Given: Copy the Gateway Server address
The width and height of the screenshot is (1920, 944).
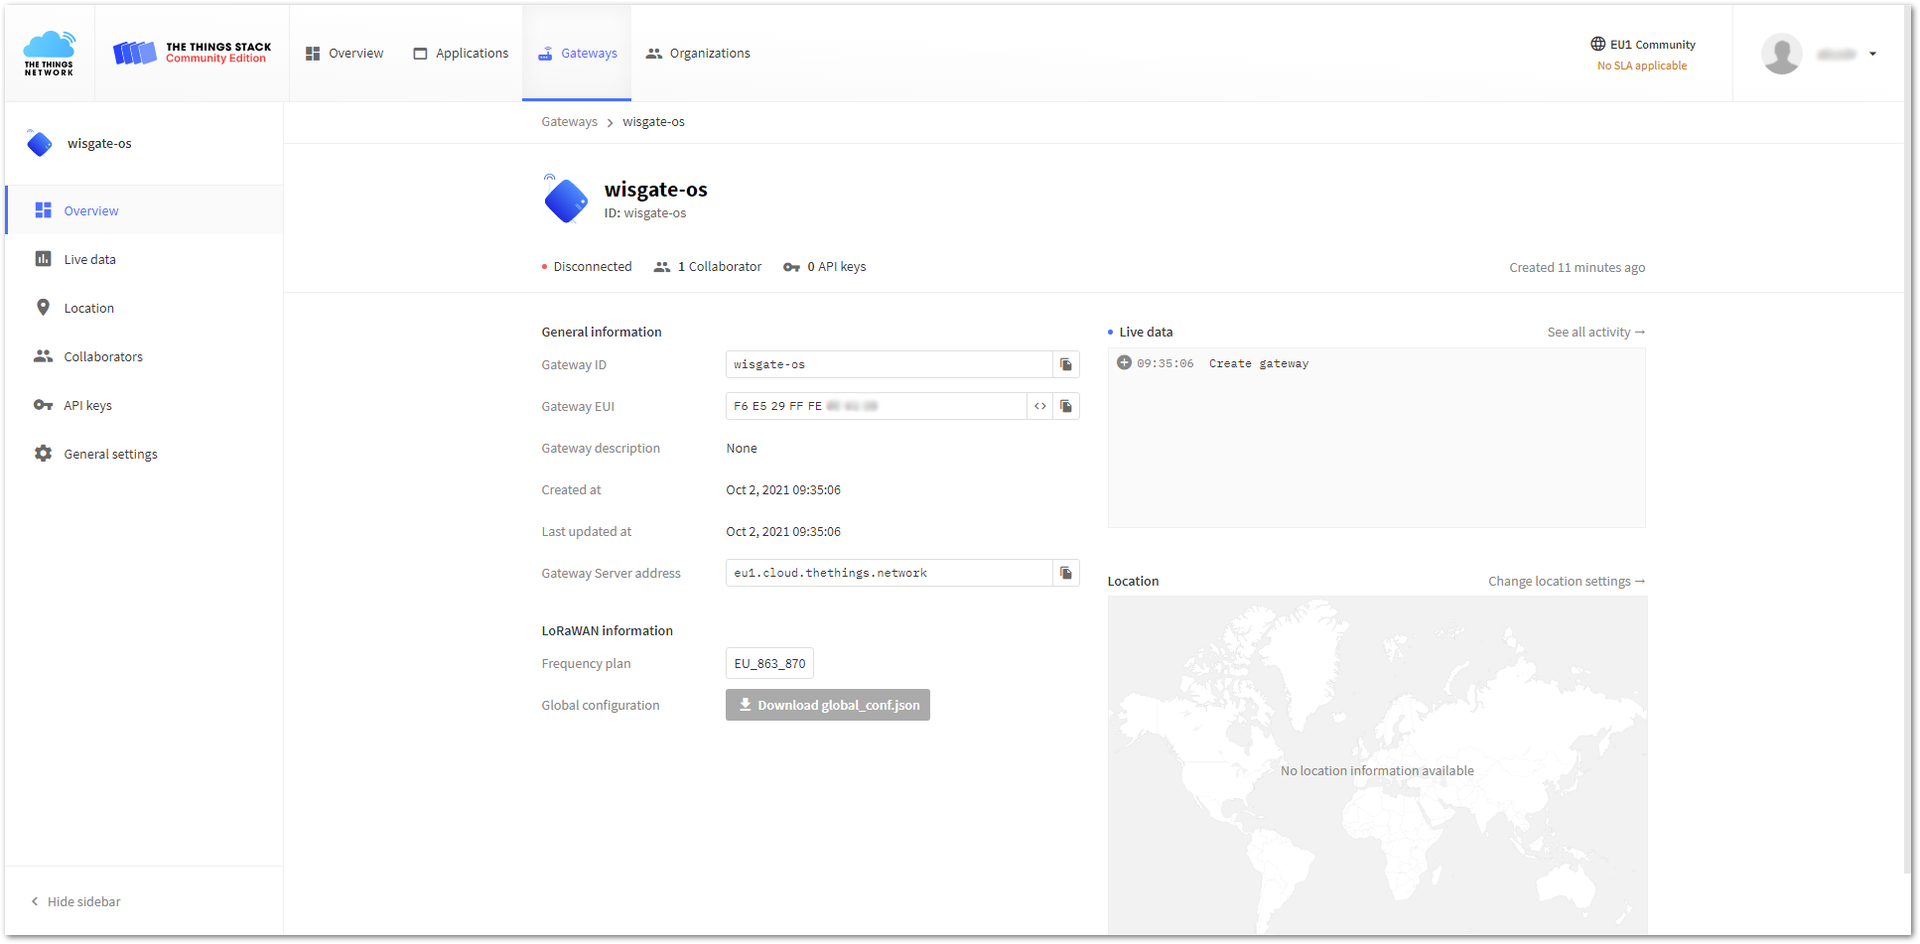Looking at the screenshot, I should pos(1066,573).
